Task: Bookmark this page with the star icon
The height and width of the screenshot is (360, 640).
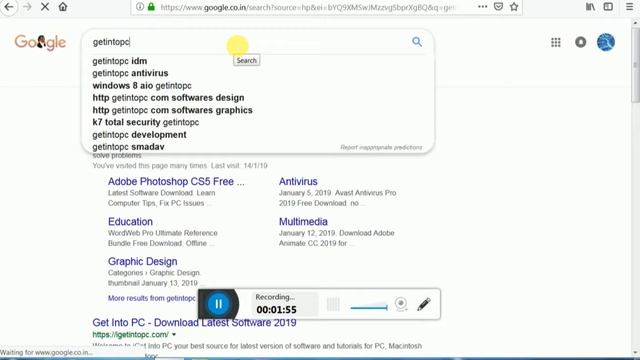Action: [x=514, y=7]
